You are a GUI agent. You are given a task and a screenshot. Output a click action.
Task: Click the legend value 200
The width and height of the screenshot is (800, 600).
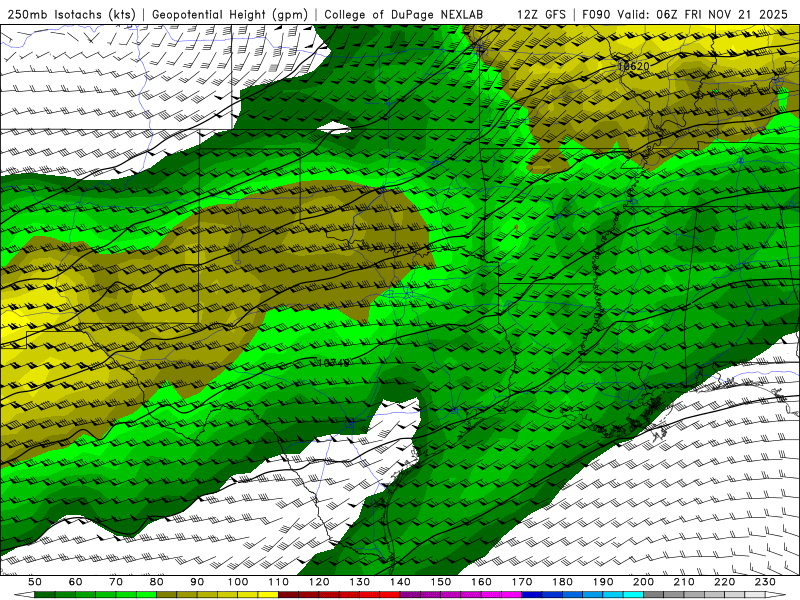click(x=643, y=582)
